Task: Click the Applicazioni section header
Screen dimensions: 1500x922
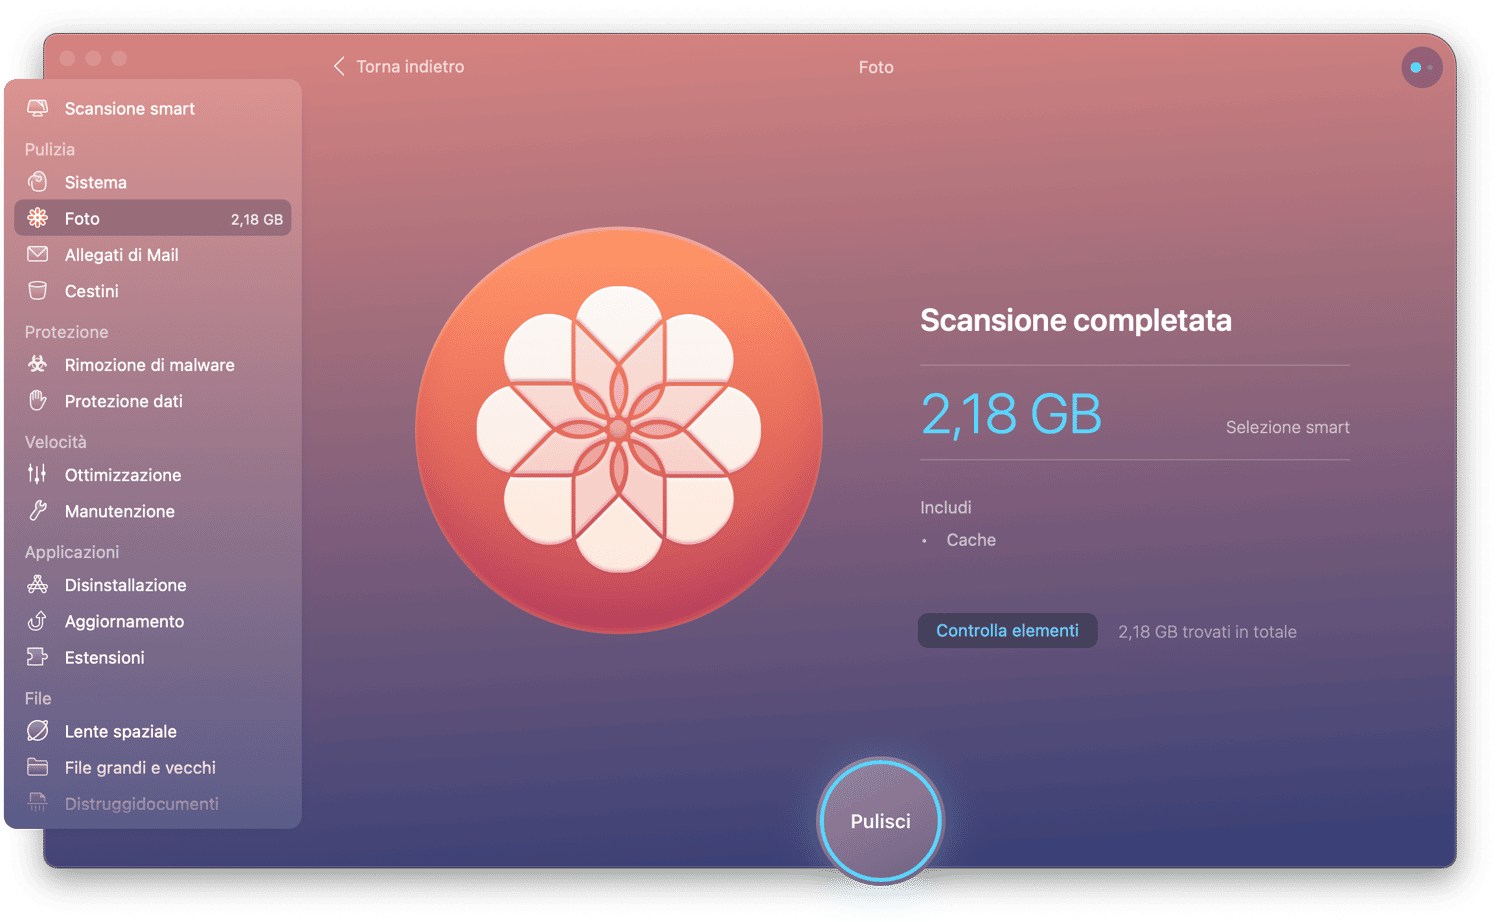Action: 72,552
